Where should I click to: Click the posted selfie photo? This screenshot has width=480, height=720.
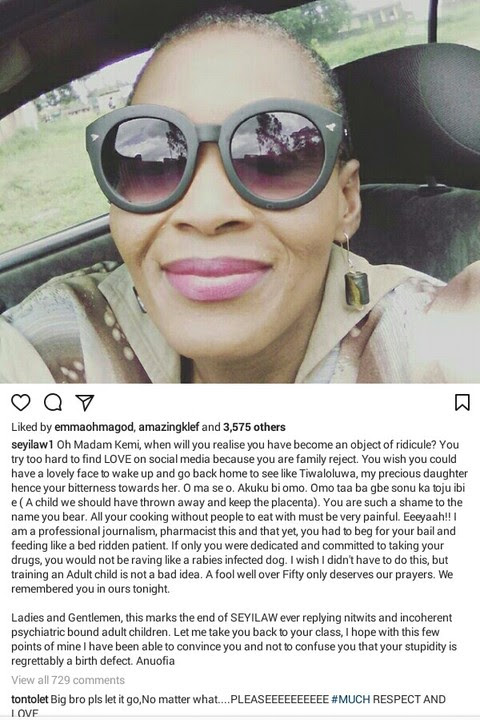click(x=240, y=191)
